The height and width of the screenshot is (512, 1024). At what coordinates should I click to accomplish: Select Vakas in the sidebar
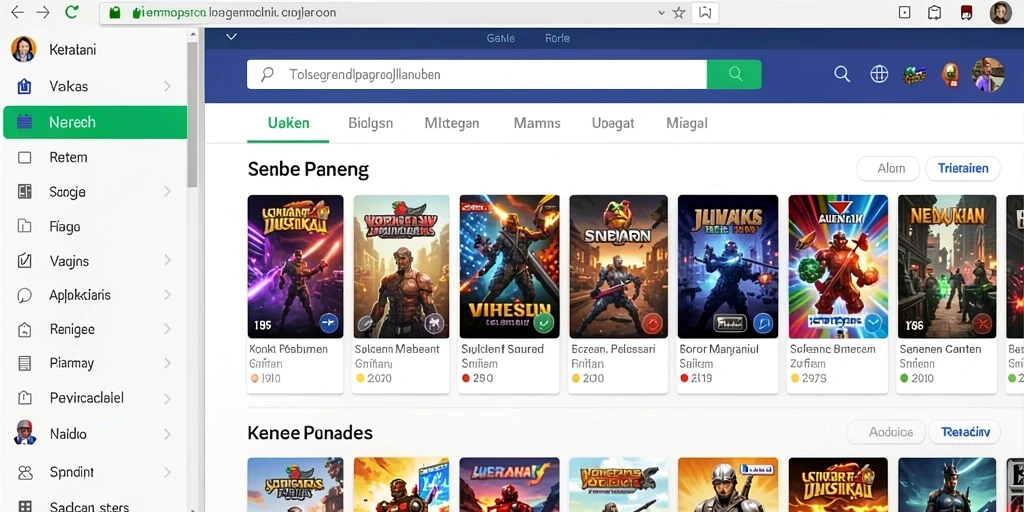95,86
